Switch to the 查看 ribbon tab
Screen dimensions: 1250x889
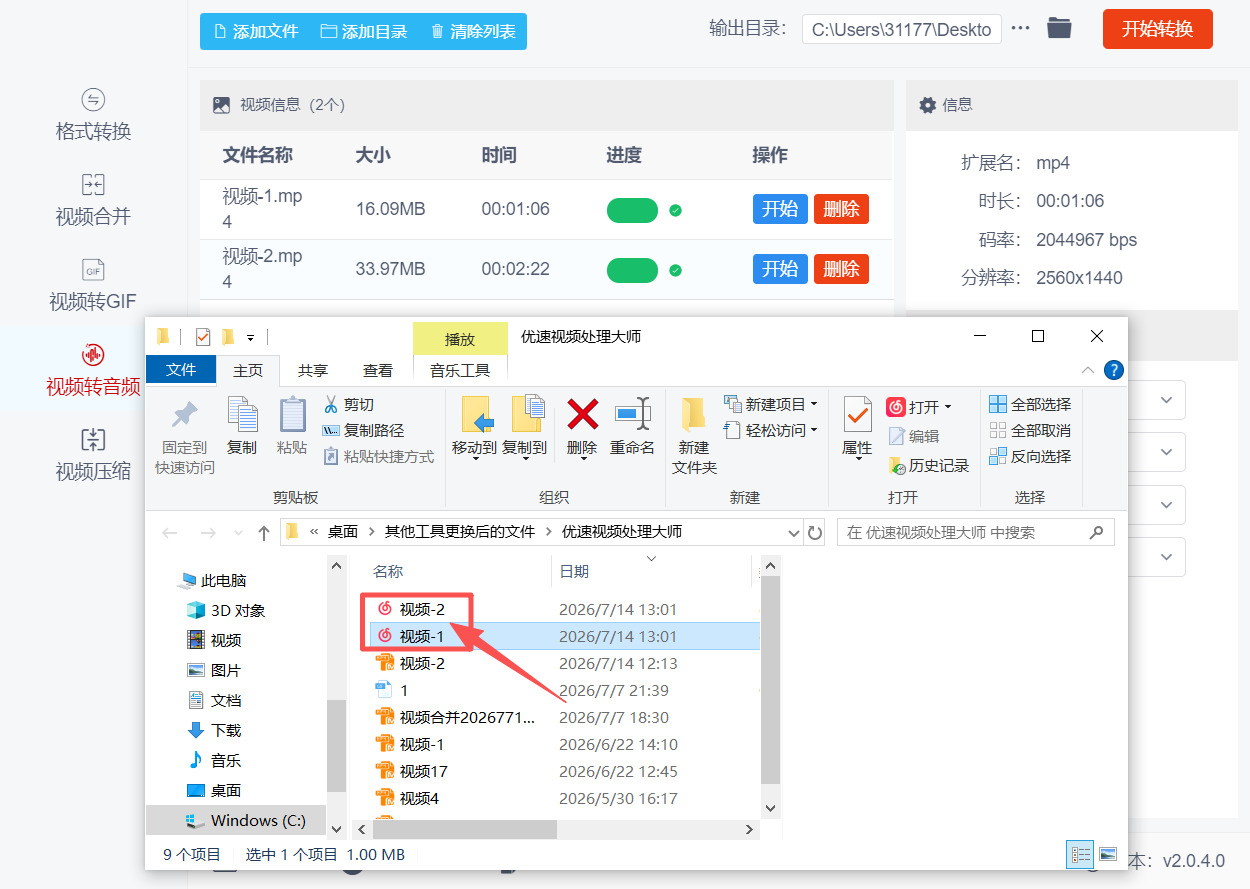(x=378, y=370)
